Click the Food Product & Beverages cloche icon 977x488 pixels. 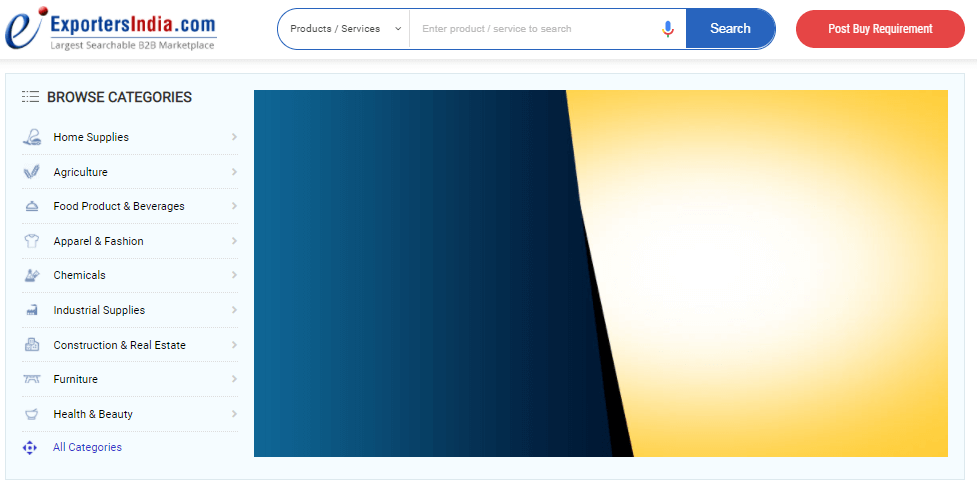pos(32,206)
